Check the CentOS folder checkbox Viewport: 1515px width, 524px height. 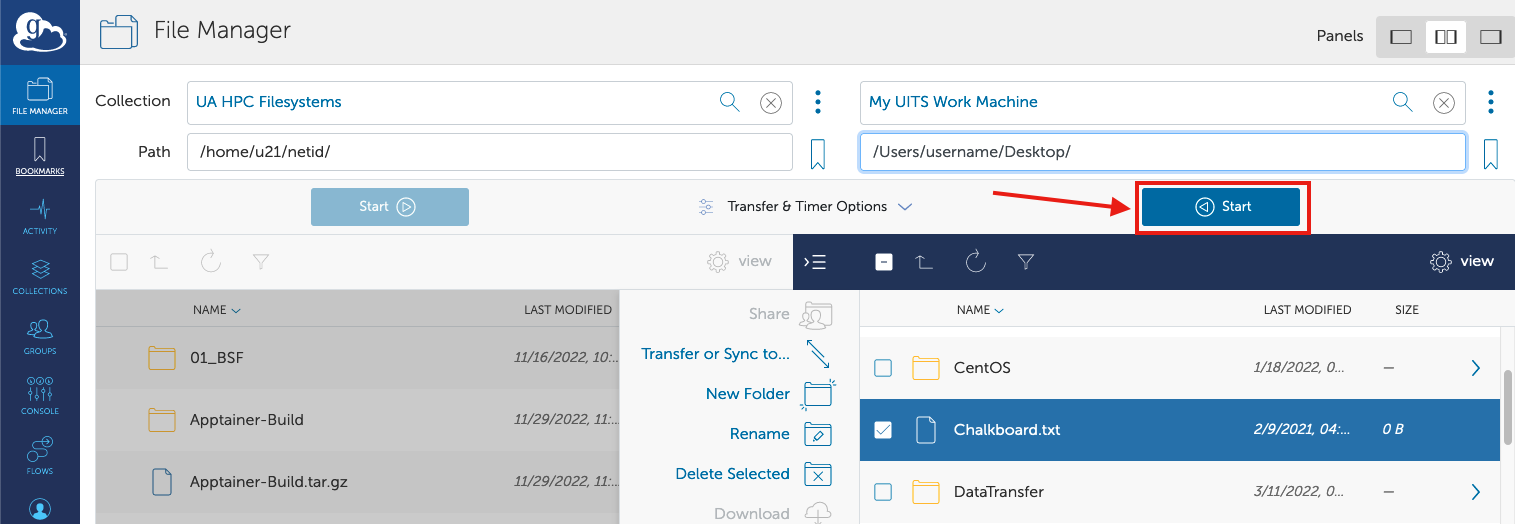tap(883, 368)
